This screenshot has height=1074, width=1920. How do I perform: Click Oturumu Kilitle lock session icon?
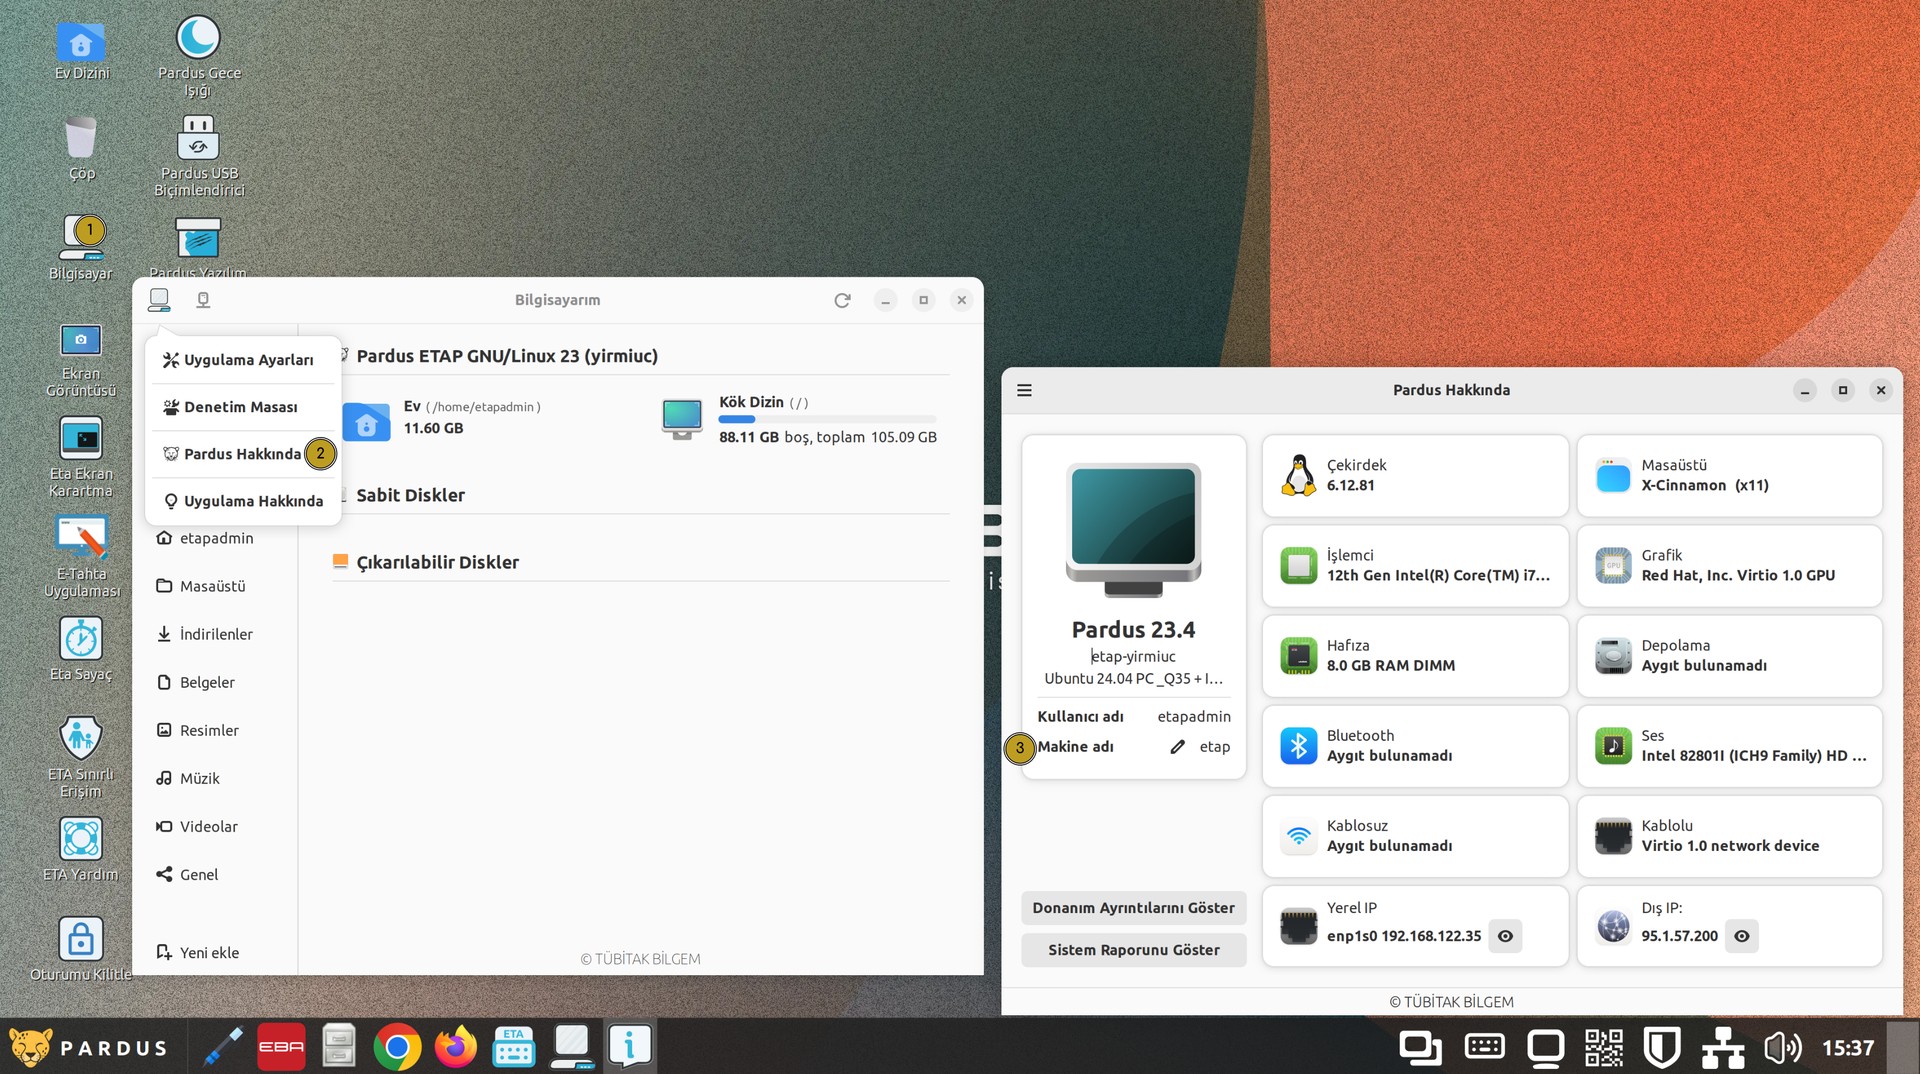pyautogui.click(x=81, y=949)
